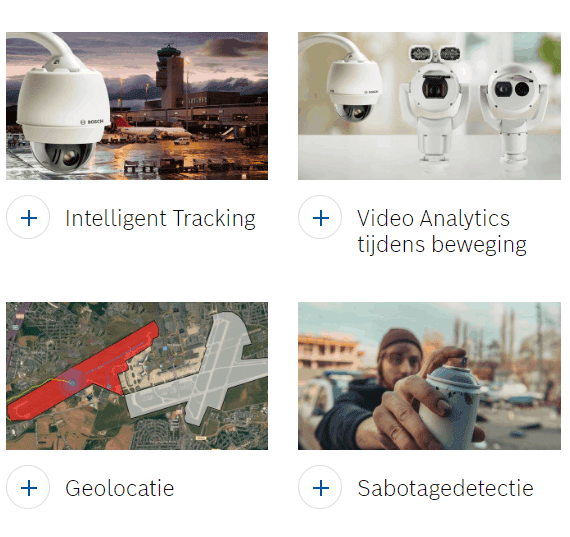The width and height of the screenshot is (570, 537).
Task: Click the Bosch logo on dome camera
Action: click(x=92, y=121)
